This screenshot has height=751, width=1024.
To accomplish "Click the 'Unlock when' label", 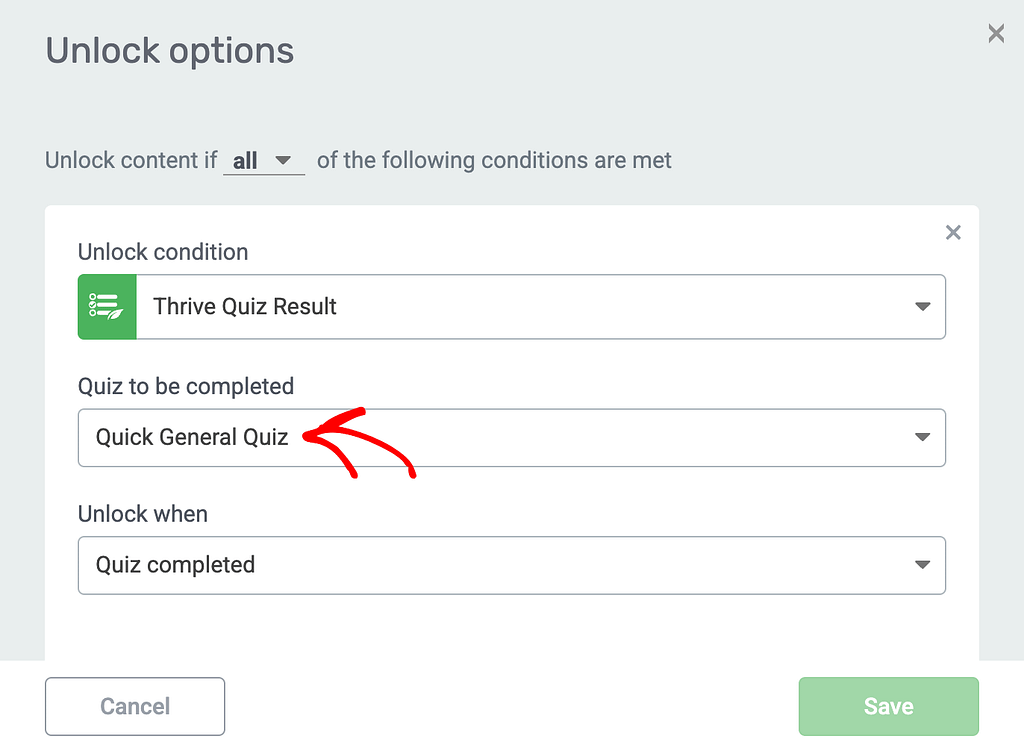I will click(143, 514).
